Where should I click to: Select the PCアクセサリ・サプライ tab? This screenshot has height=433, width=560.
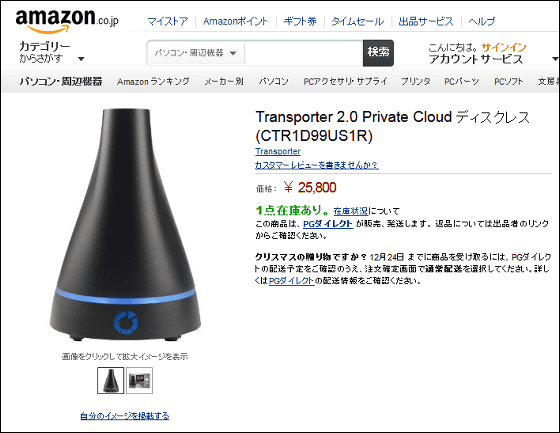pos(345,81)
